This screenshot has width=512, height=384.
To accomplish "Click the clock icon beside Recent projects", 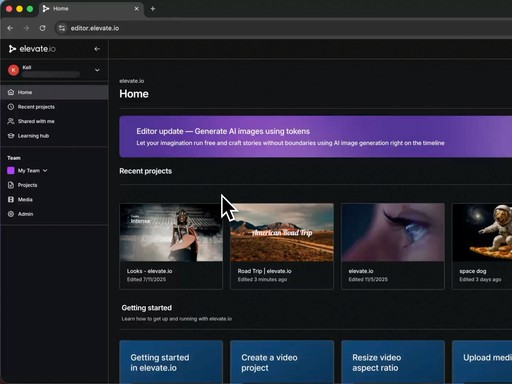I will click(x=11, y=107).
